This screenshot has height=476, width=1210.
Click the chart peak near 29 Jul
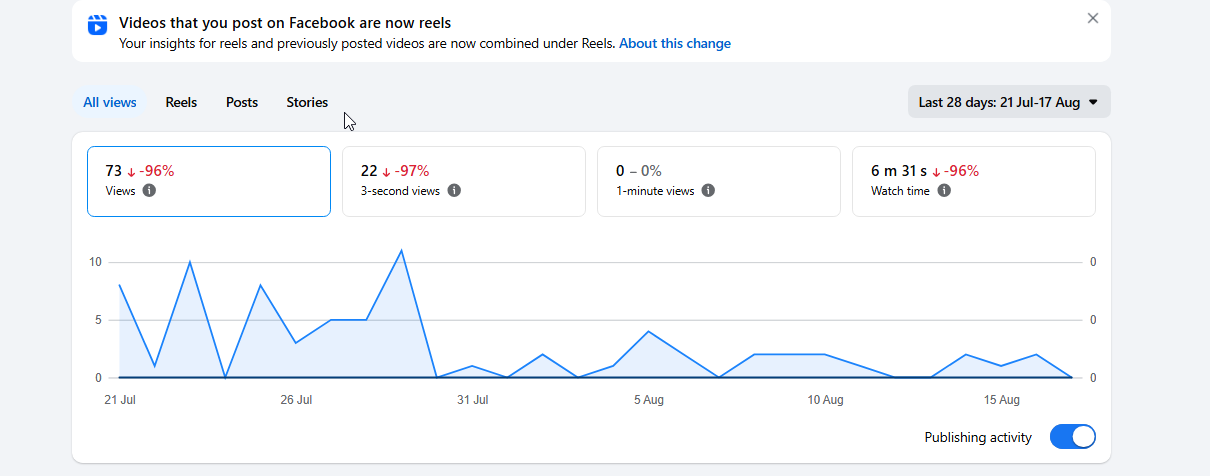tap(401, 250)
